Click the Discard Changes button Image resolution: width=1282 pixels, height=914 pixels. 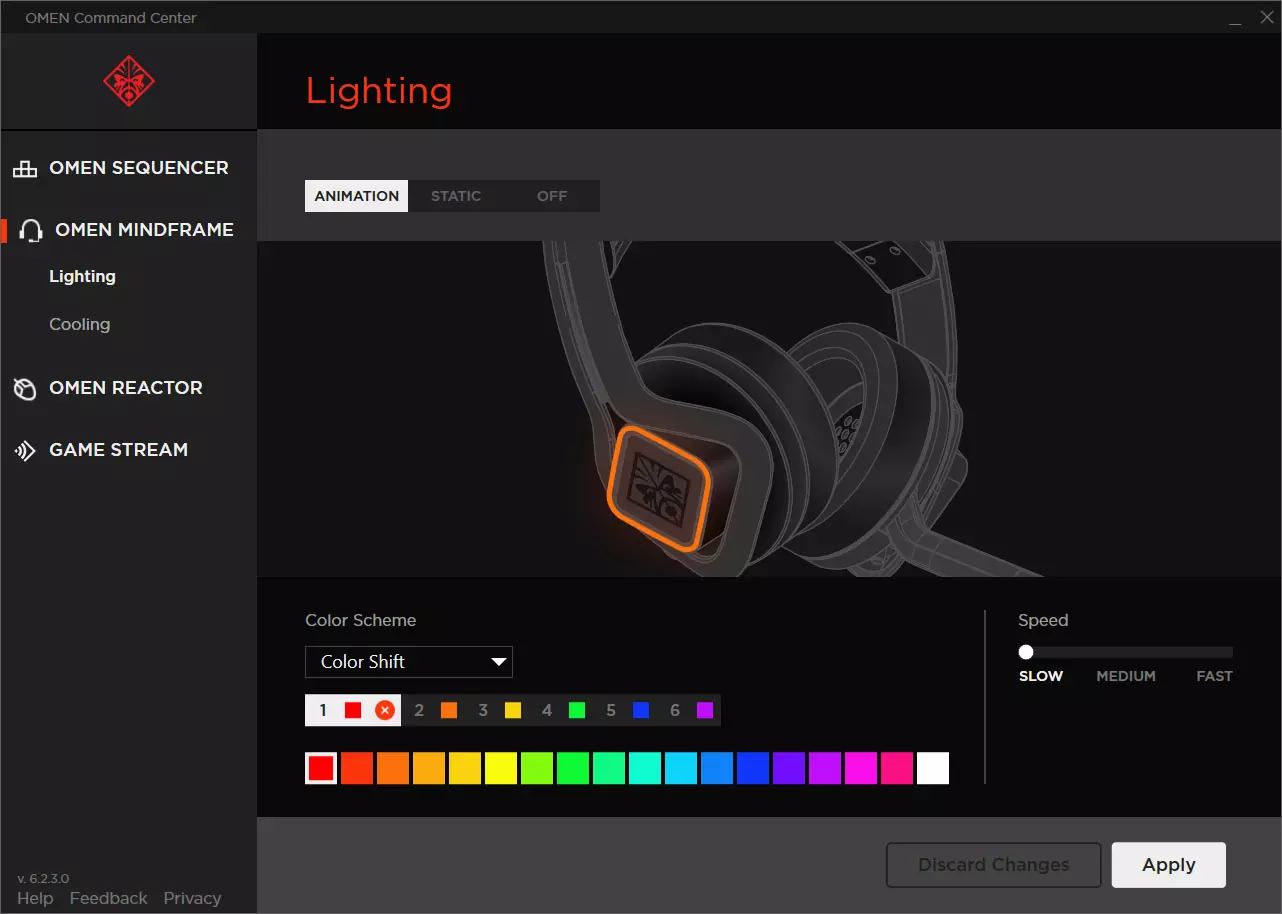(994, 865)
